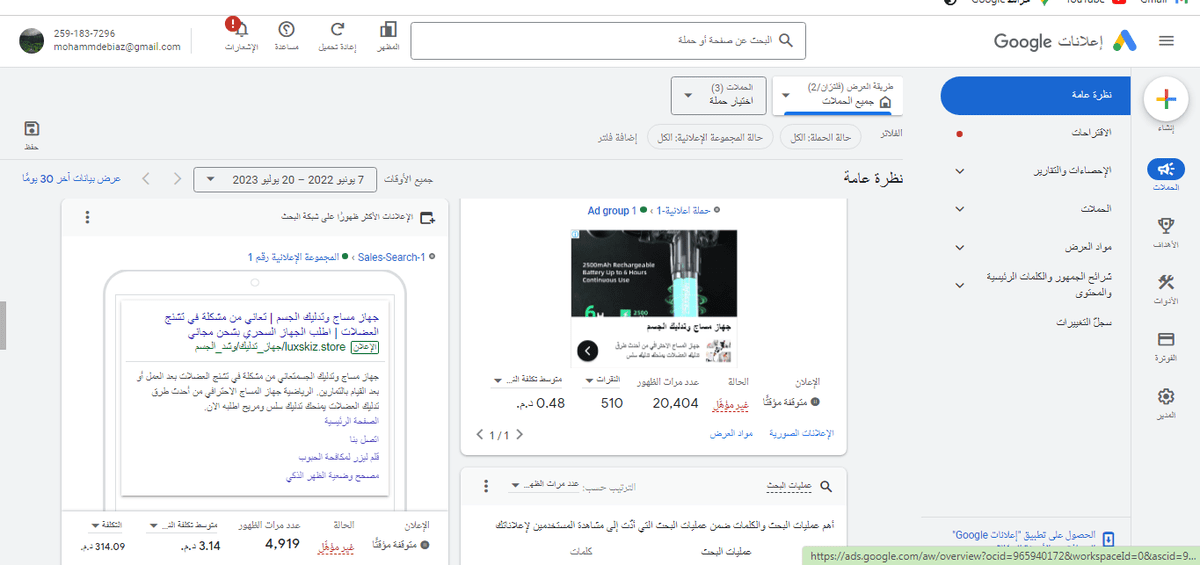Click the ad card icon beside most shown ads

point(428,217)
